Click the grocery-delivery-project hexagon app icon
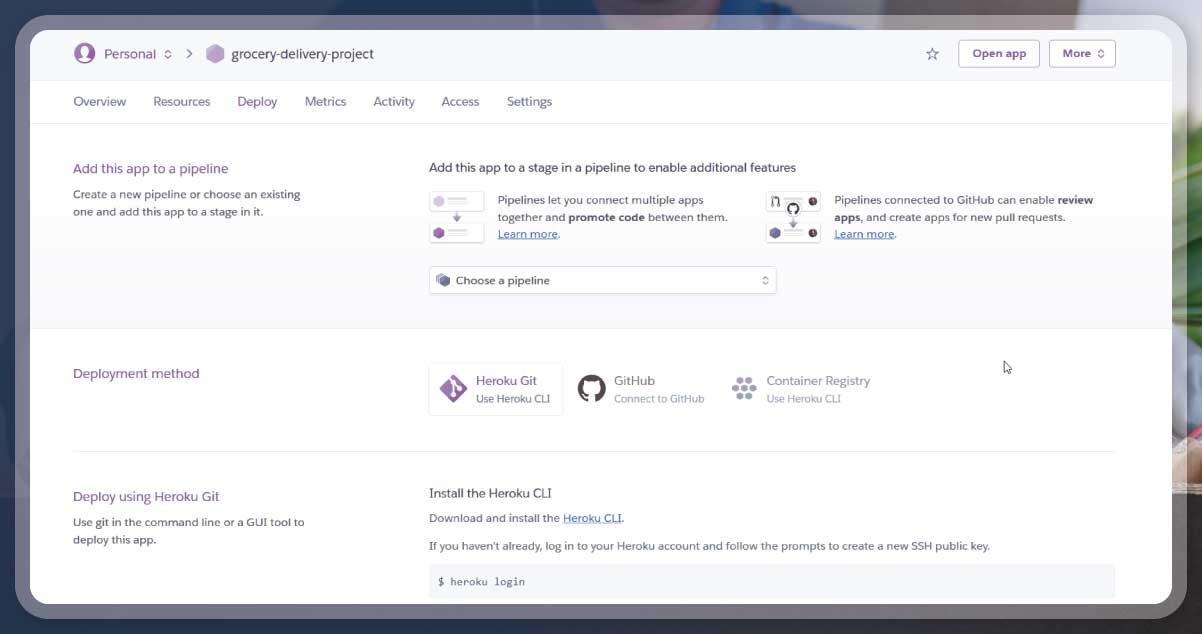The width and height of the screenshot is (1202, 634). point(215,54)
